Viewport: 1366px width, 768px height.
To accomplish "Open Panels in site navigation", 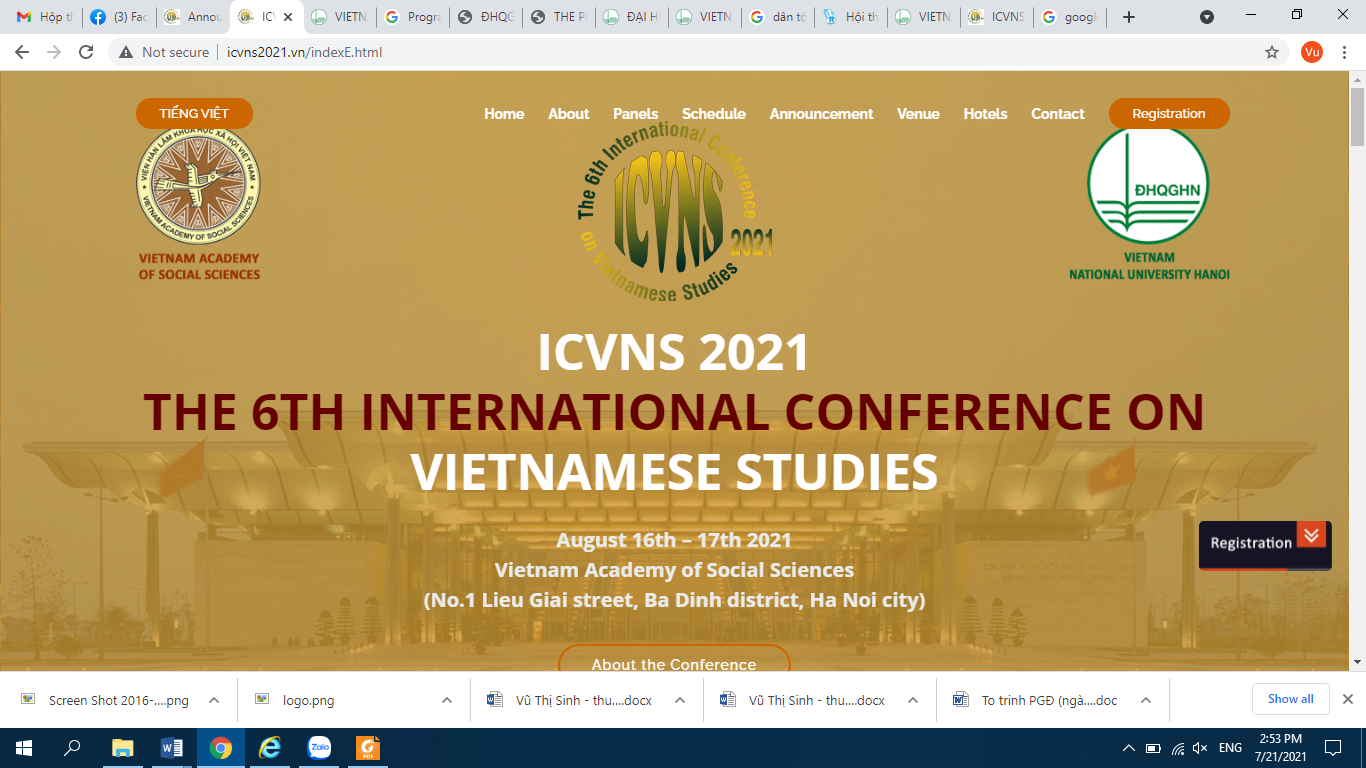I will (x=636, y=114).
